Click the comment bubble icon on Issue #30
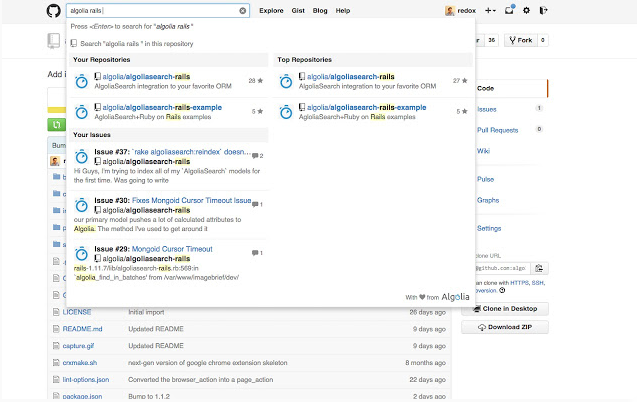Image resolution: width=637 pixels, height=402 pixels. point(255,205)
